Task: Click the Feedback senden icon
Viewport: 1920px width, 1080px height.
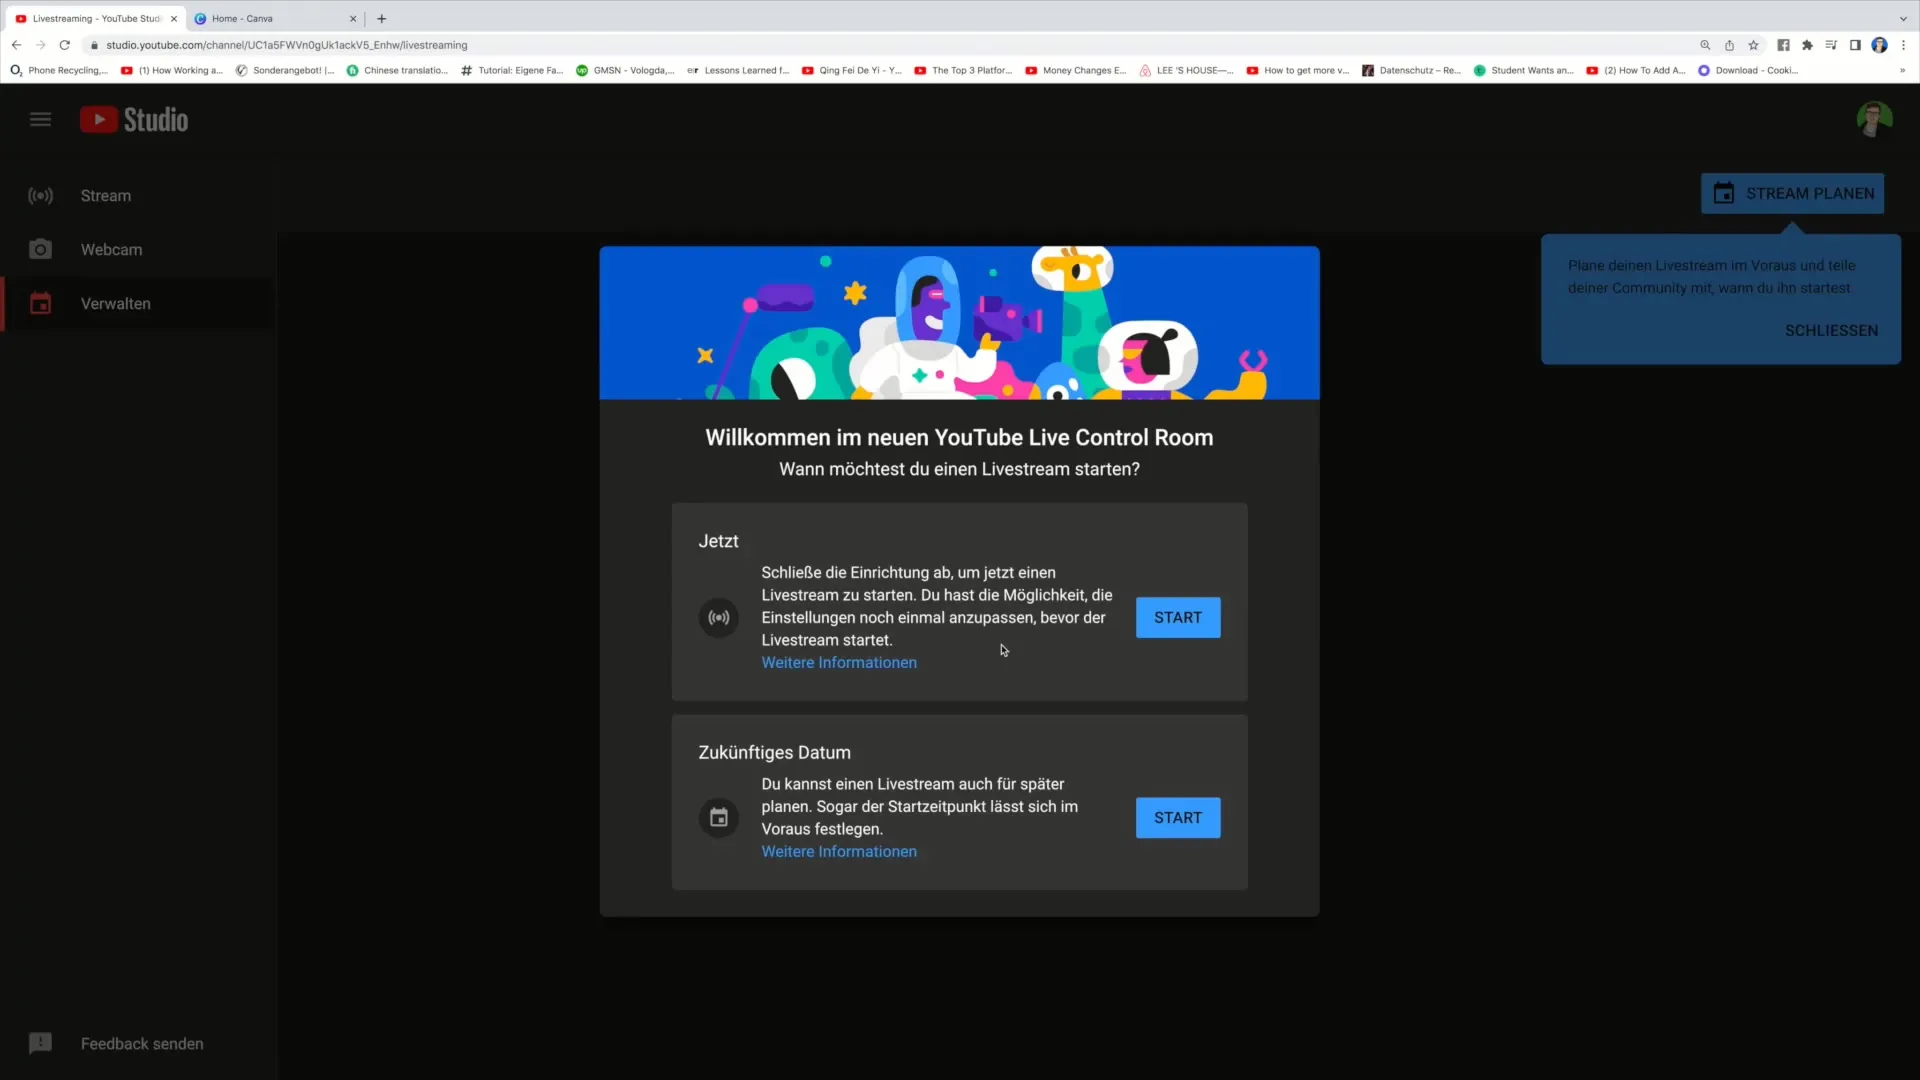Action: coord(40,1043)
